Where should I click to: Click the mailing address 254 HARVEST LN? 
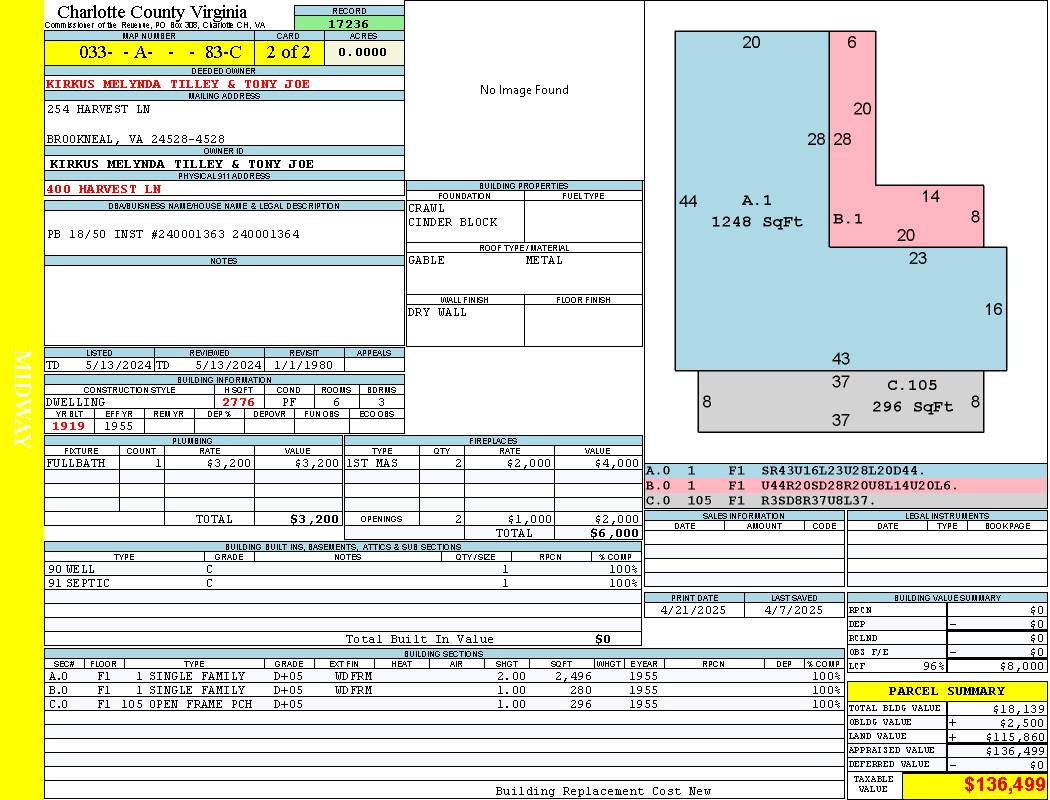coord(98,109)
